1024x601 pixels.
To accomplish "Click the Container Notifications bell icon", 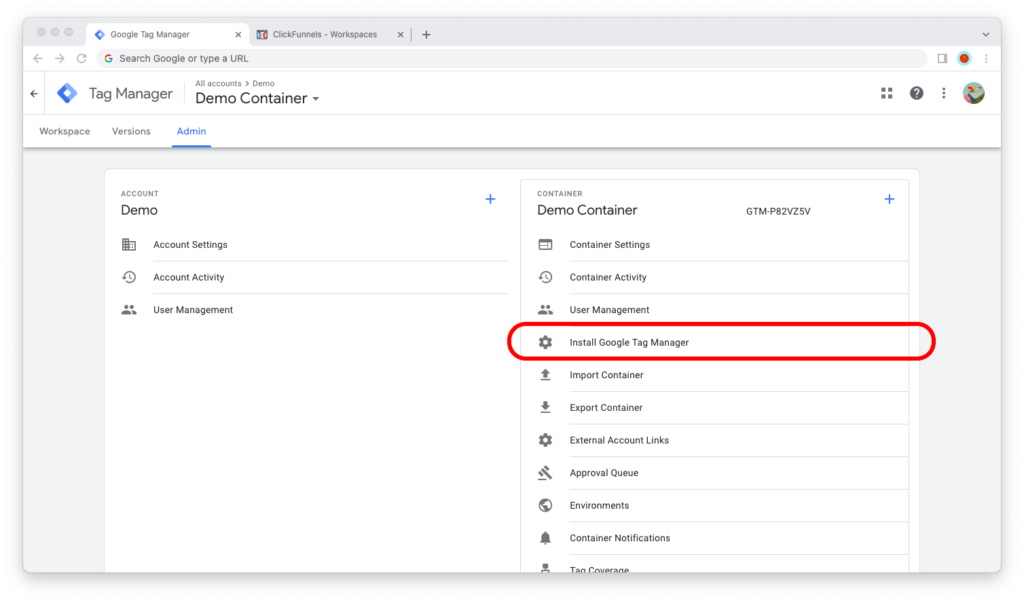I will coord(545,538).
